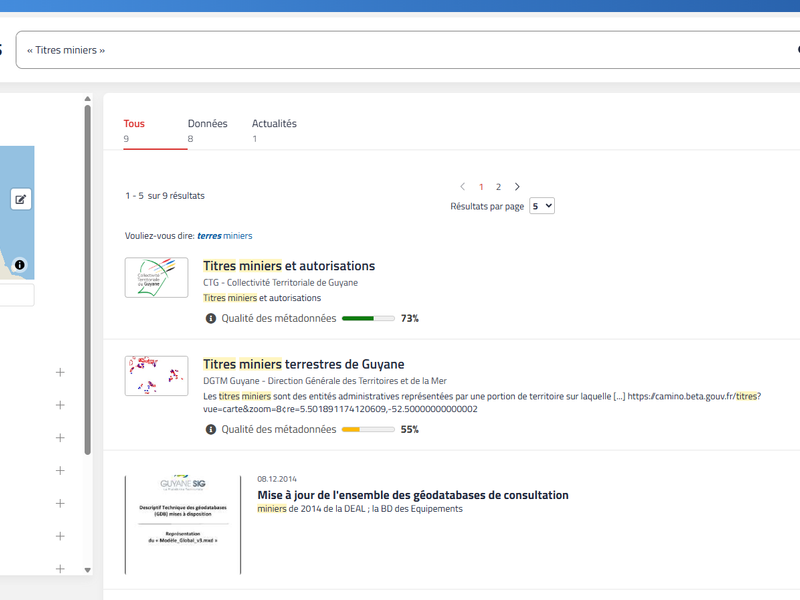Switch to the Données tab
Viewport: 800px width, 600px height.
[207, 124]
